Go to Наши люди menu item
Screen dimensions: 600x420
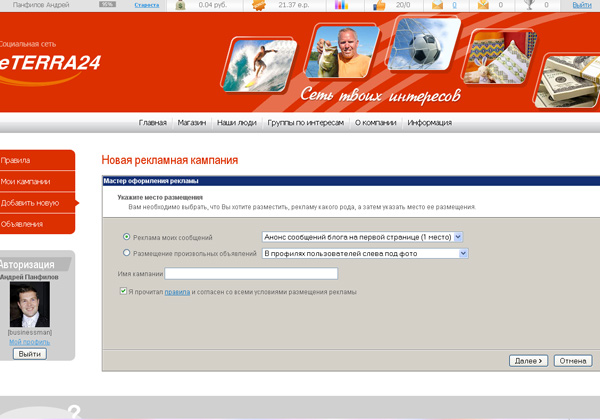tap(236, 123)
